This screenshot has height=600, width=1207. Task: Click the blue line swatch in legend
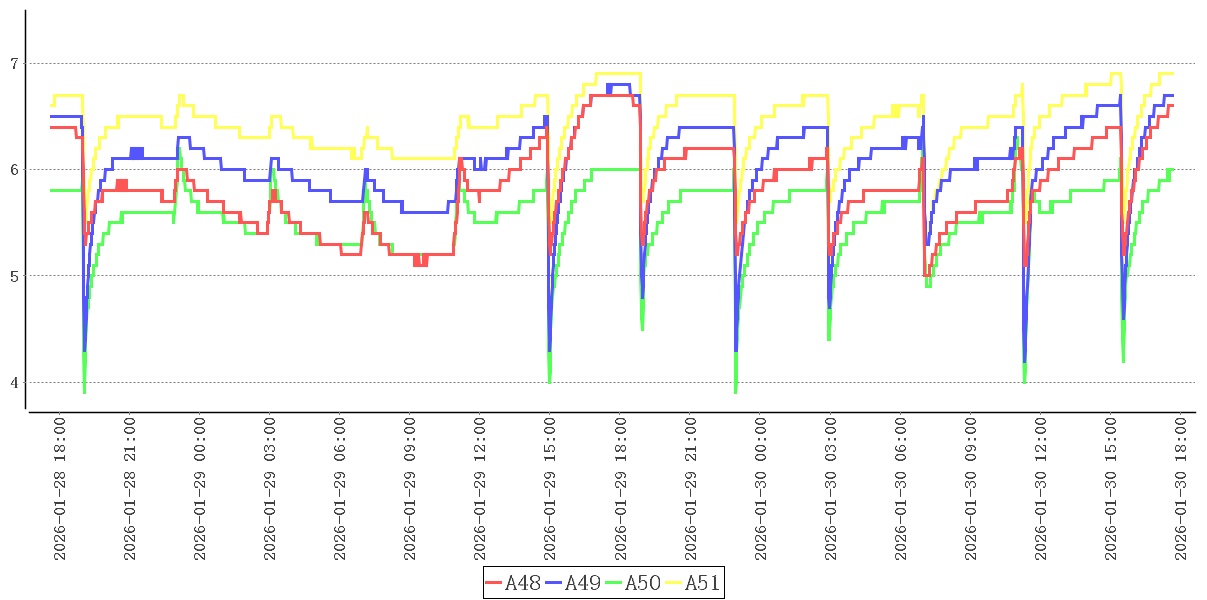pyautogui.click(x=554, y=583)
